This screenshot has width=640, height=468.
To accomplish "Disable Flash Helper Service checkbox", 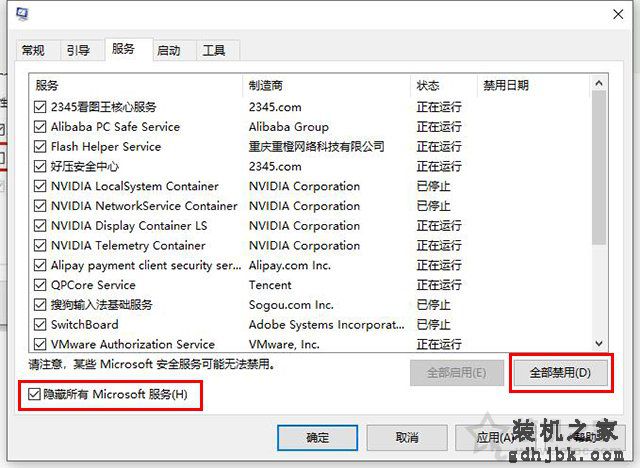I will coord(40,146).
